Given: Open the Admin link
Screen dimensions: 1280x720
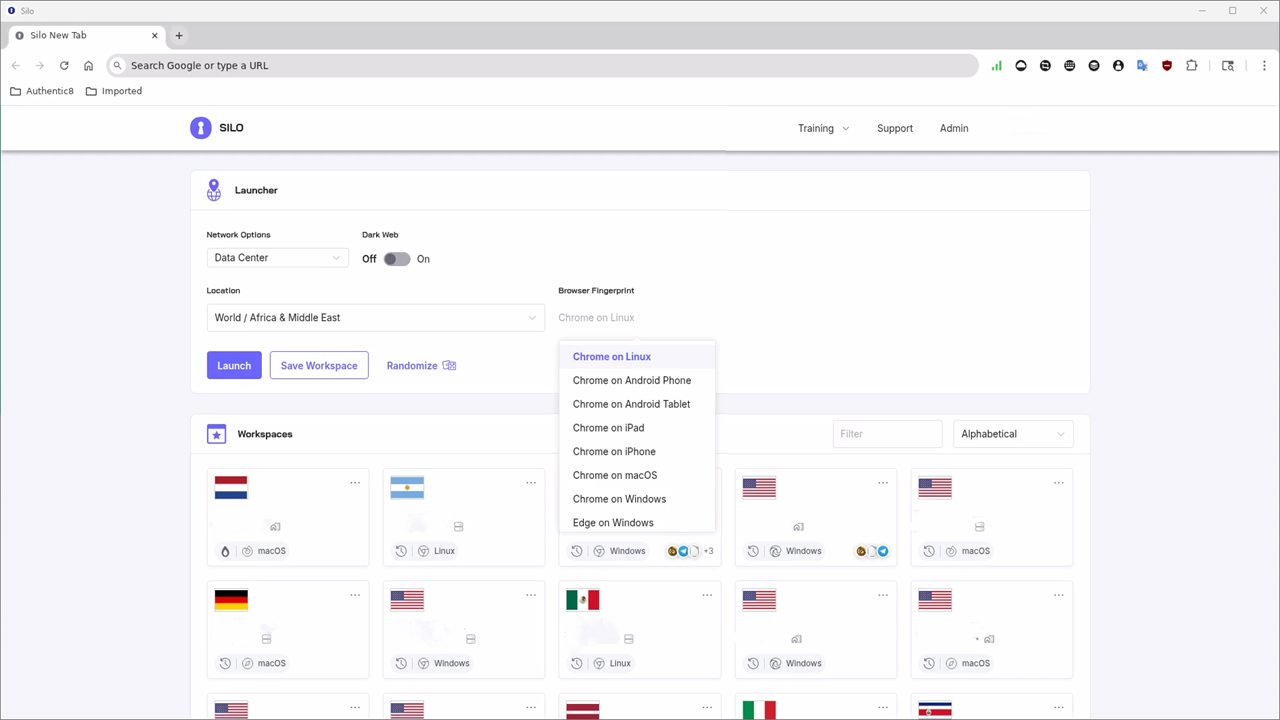Looking at the screenshot, I should [954, 128].
